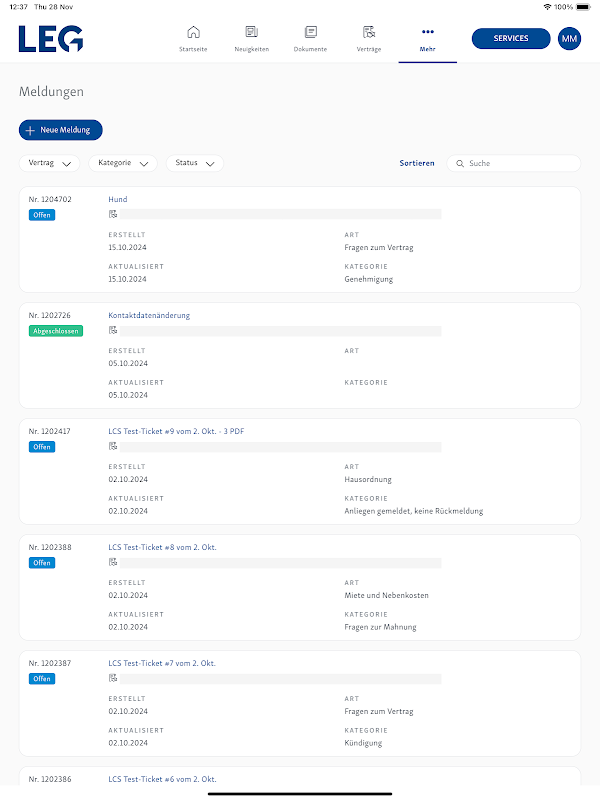Click the battery status icon
Image resolution: width=600 pixels, height=800 pixels.
click(x=584, y=7)
